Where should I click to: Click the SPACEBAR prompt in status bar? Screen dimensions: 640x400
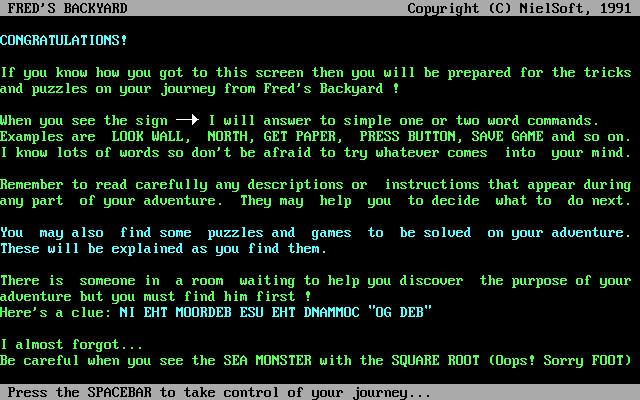coord(219,392)
